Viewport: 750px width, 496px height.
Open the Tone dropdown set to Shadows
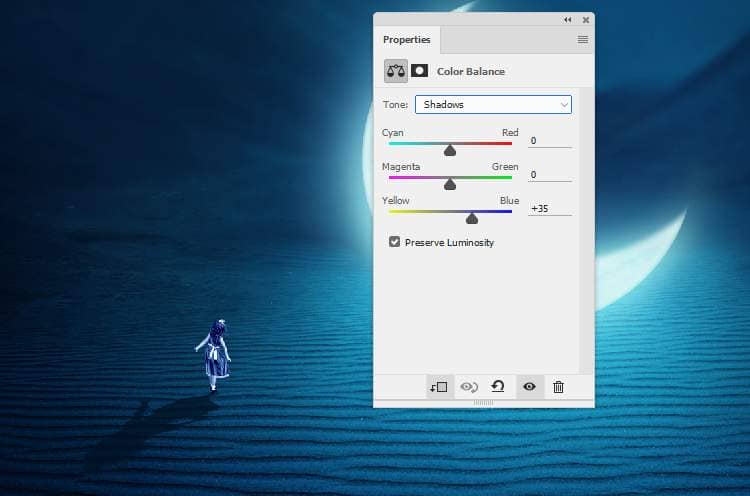pos(493,104)
